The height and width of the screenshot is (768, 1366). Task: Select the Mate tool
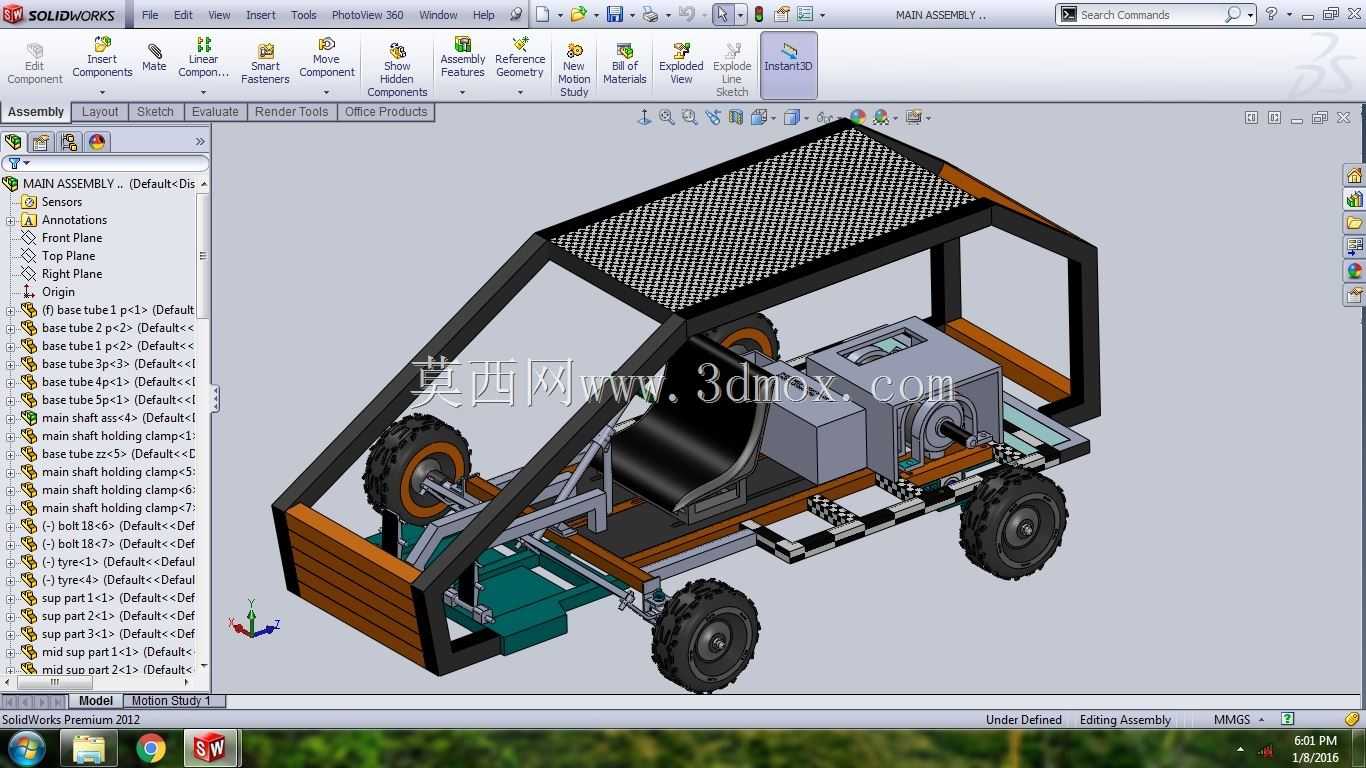click(x=154, y=58)
